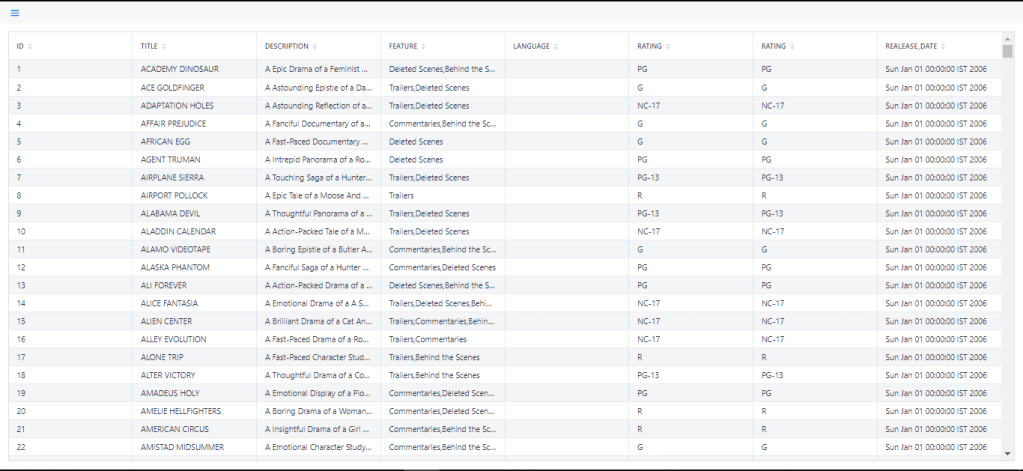1023x471 pixels.
Task: Click the ALIEN CENTER title cell
Action: click(167, 321)
